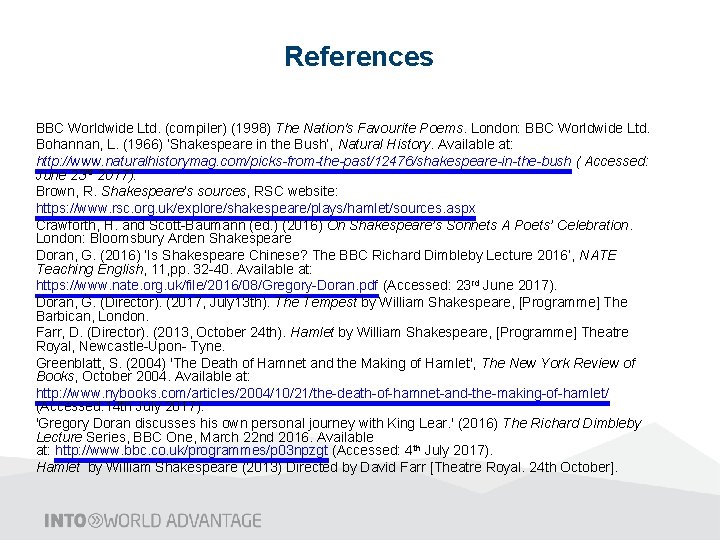Click 'Greenblatt, S. (2004)' reference line
Image resolution: width=720 pixels, height=540 pixels.
point(336,363)
